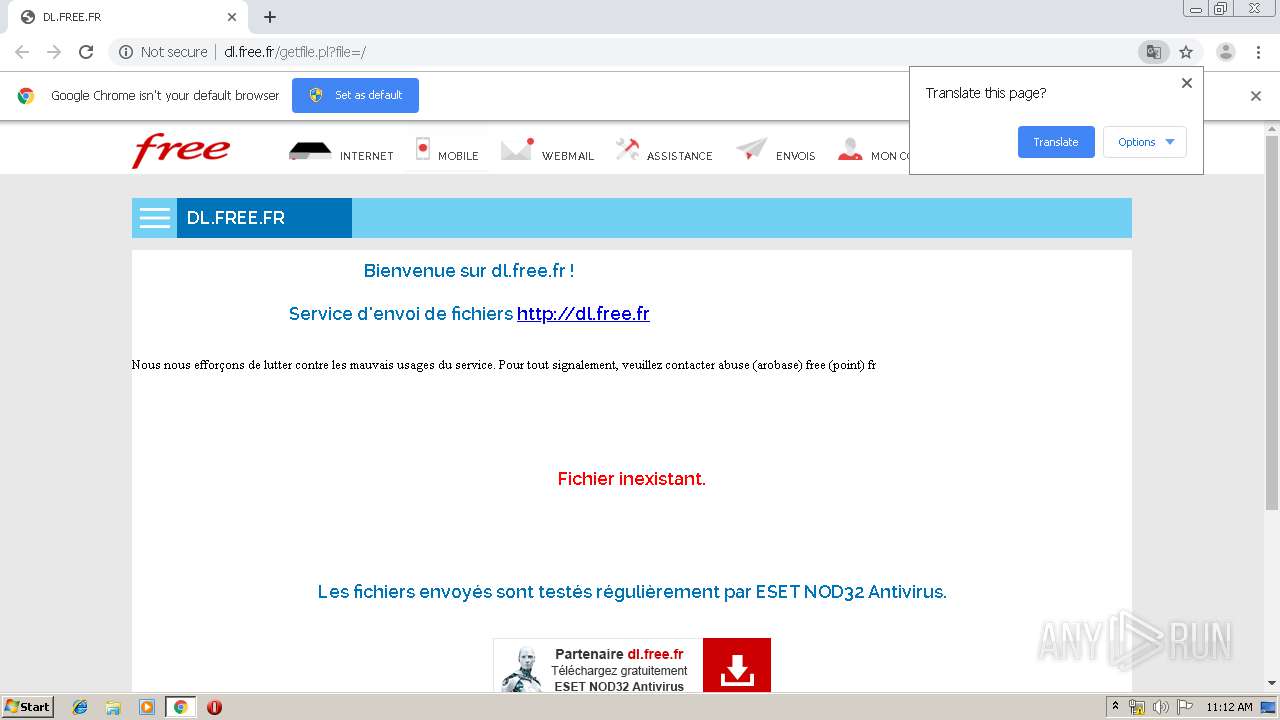
Task: Click the browser forward arrow
Action: (x=54, y=52)
